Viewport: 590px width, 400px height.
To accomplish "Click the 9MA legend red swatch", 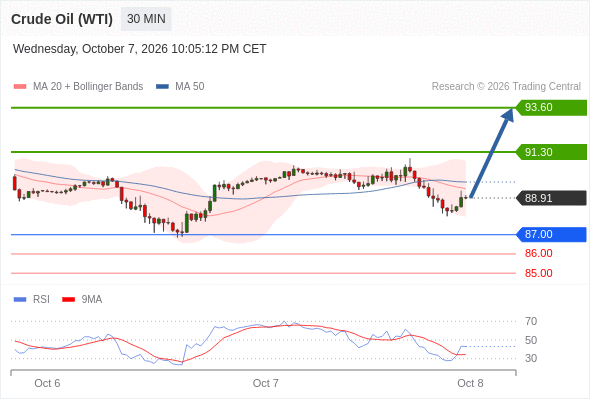I will click(x=68, y=300).
